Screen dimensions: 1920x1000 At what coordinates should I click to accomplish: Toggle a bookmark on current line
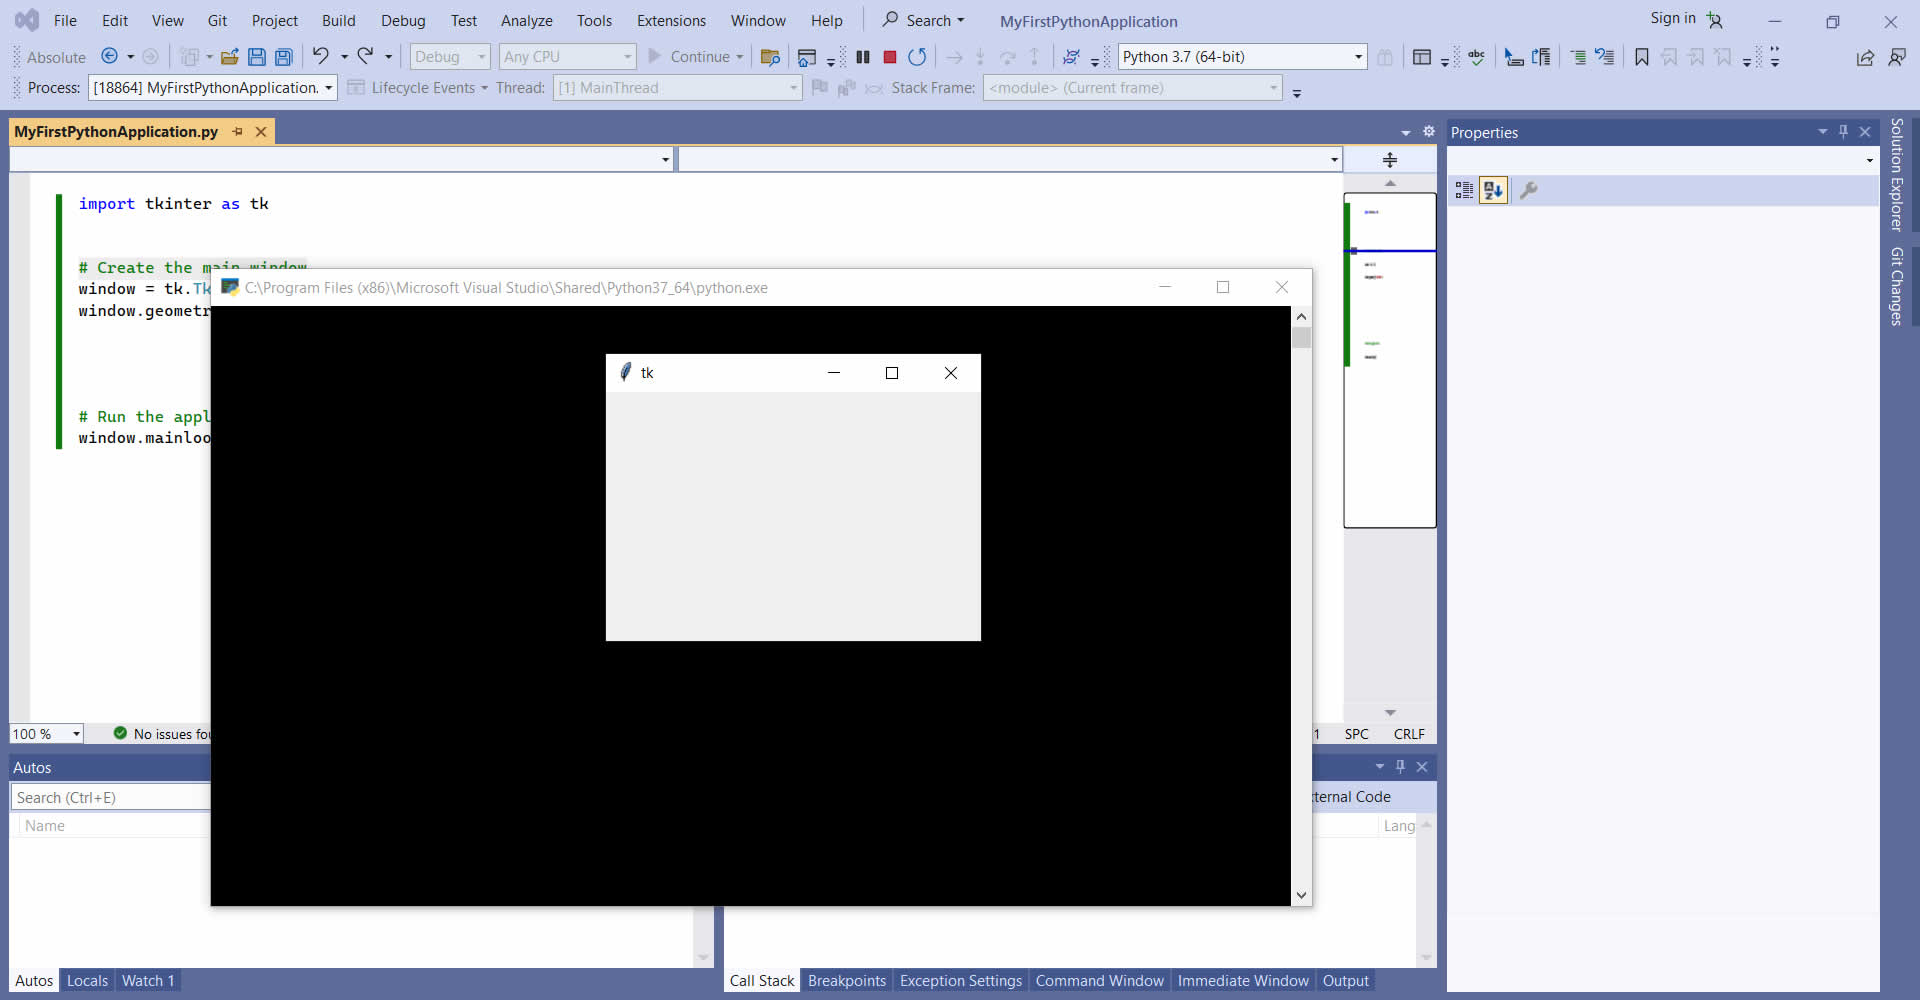[1641, 57]
